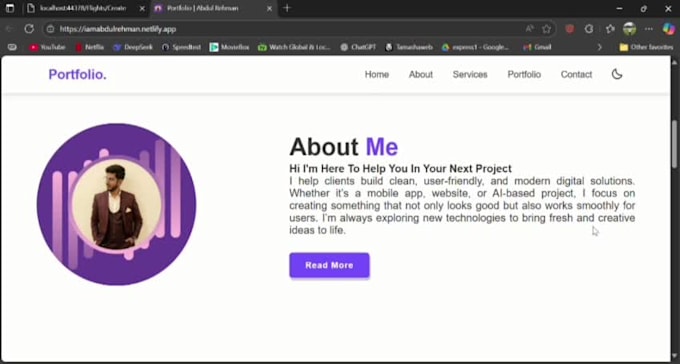Viewport: 680px width, 364px height.
Task: Open the red shield extension icon
Action: point(570,29)
